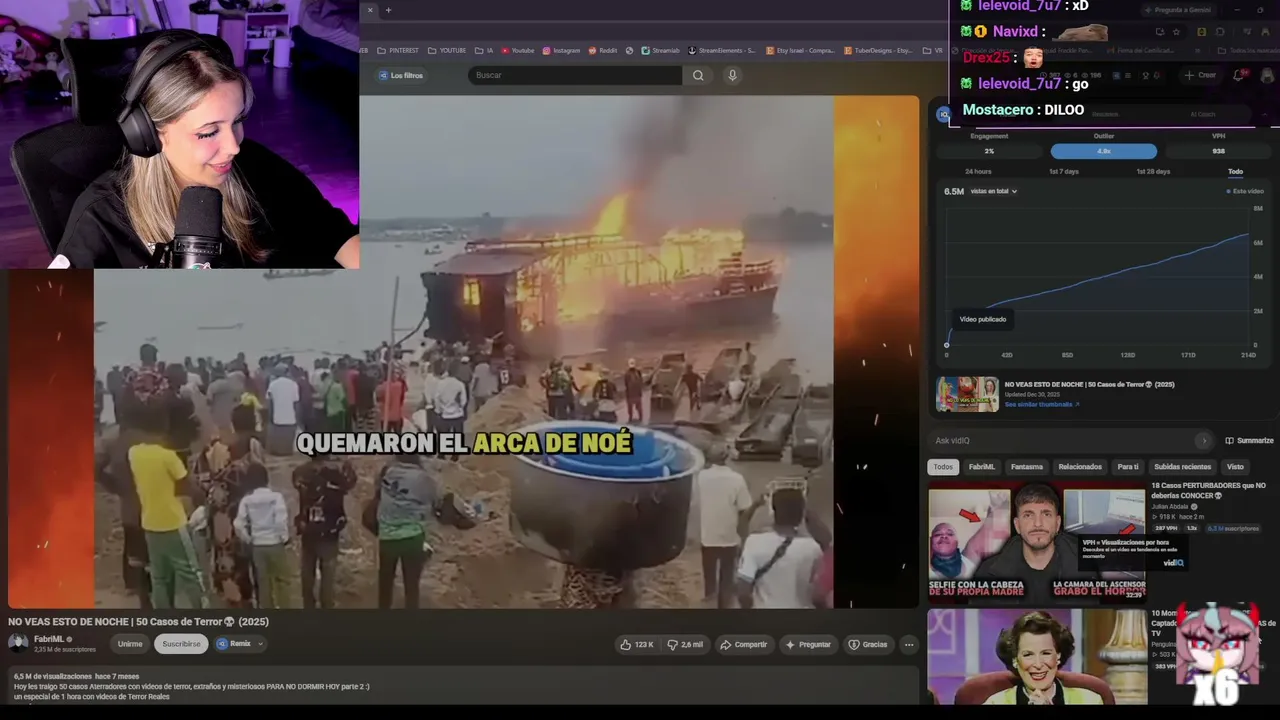Click the vidIQ logo in panel

pos(942,114)
